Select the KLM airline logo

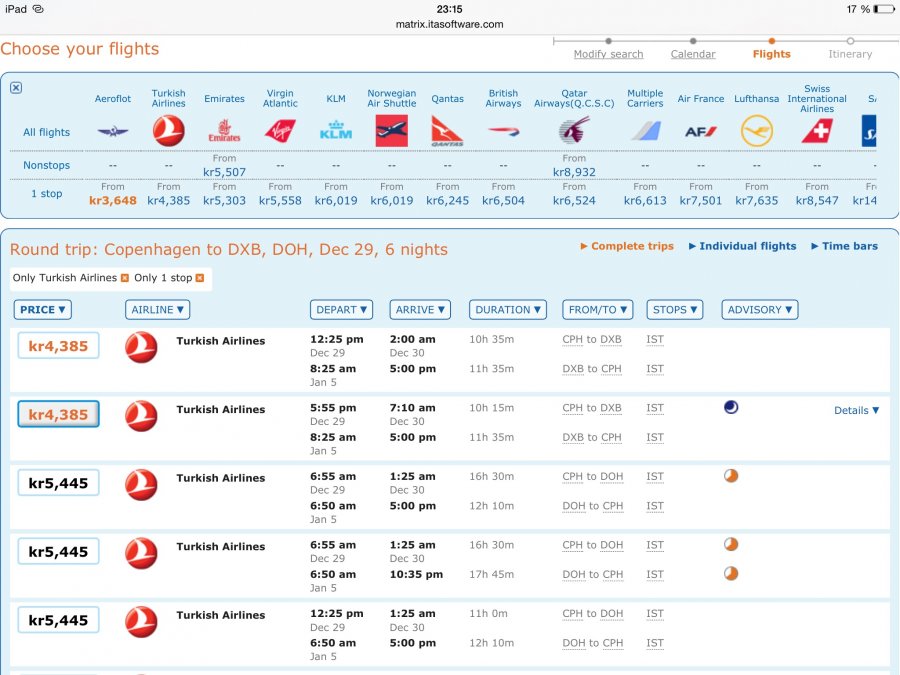336,131
